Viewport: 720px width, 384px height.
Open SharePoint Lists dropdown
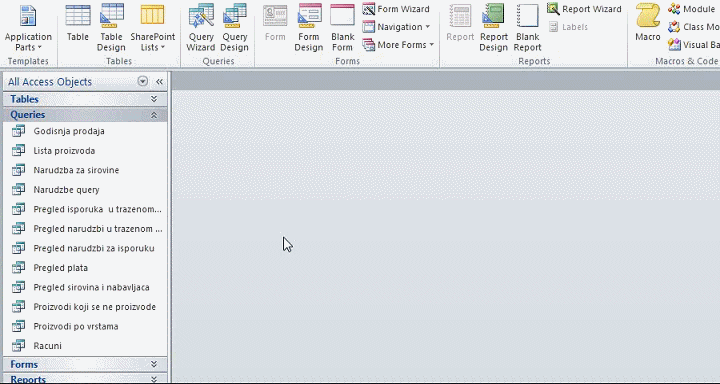152,28
